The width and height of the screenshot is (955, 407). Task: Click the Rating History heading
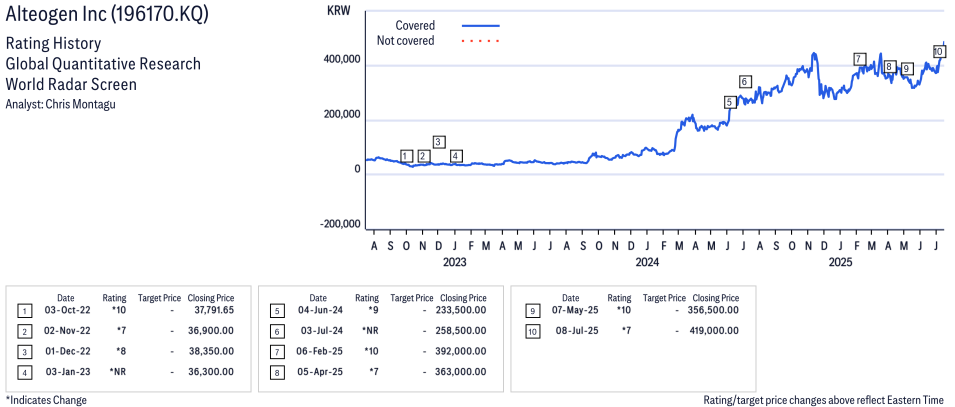[53, 44]
